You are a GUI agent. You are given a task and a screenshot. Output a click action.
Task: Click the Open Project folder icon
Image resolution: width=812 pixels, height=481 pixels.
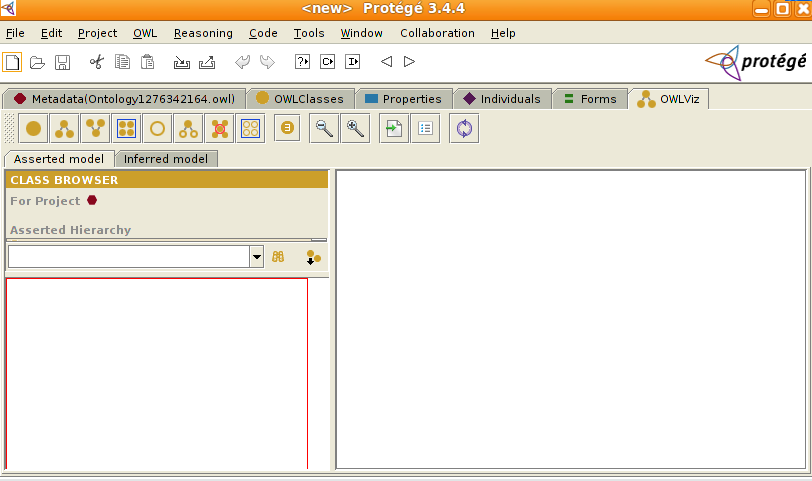[37, 62]
